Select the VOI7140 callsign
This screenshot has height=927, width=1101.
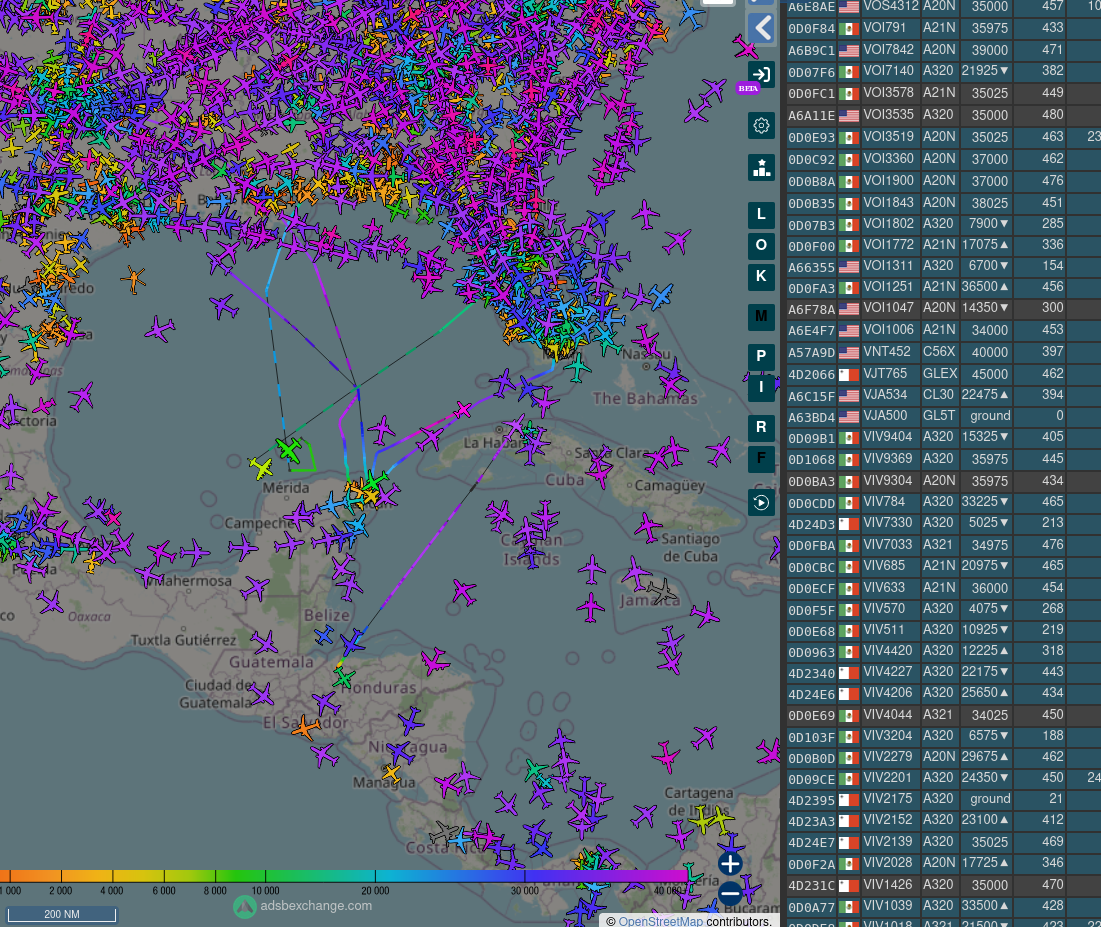click(x=888, y=72)
